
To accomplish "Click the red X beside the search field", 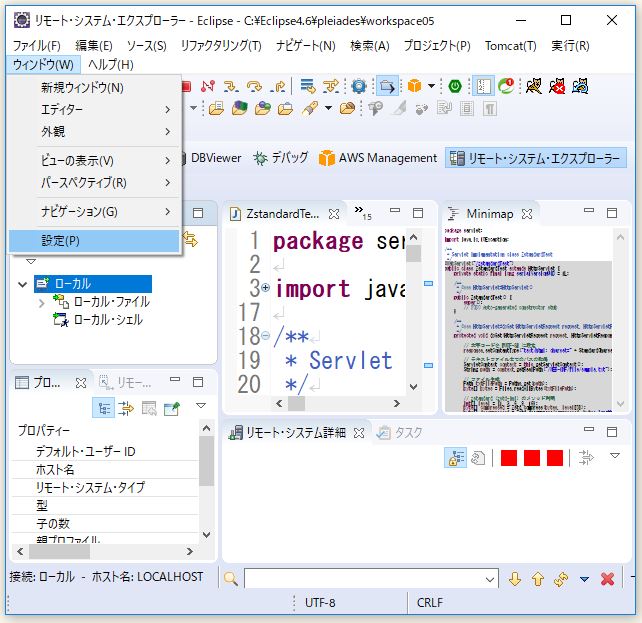I will pyautogui.click(x=607, y=579).
